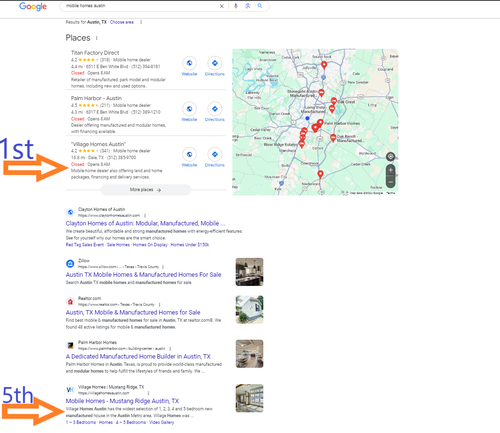Viewport: 500px width, 433px height.
Task: Click the Village Homes VH favicon icon
Action: pos(70,390)
